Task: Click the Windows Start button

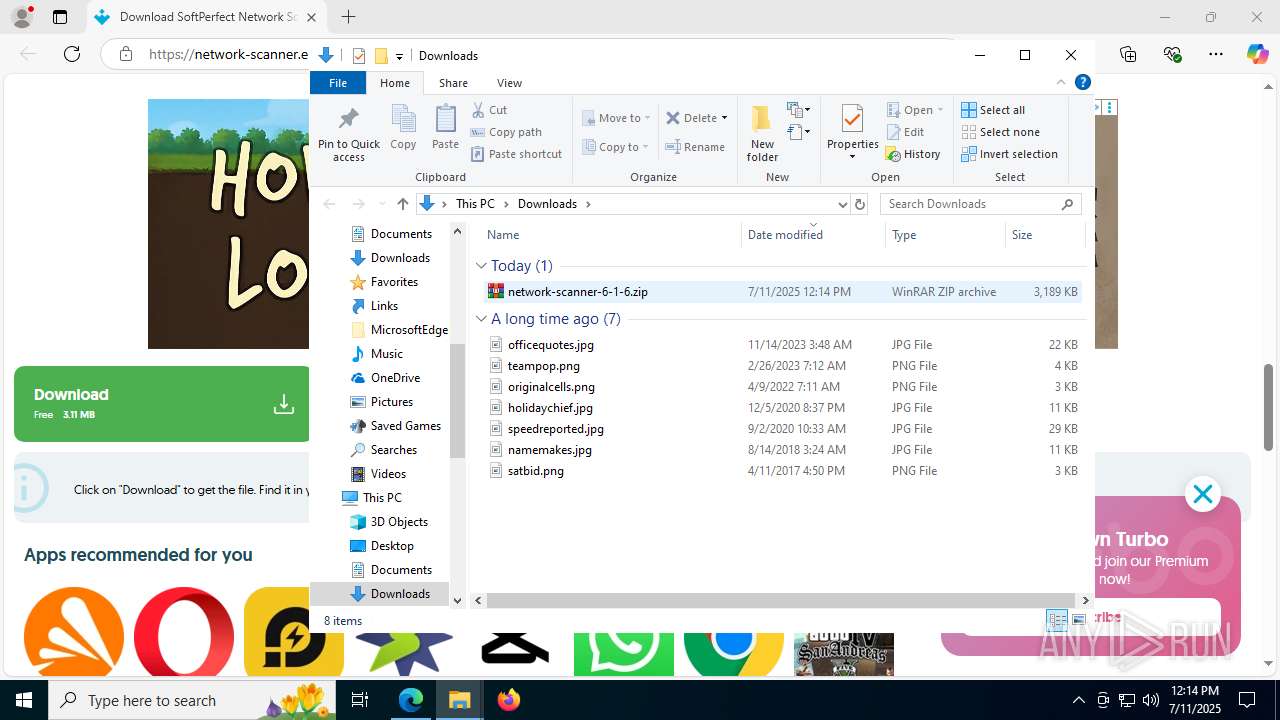Action: 24,700
